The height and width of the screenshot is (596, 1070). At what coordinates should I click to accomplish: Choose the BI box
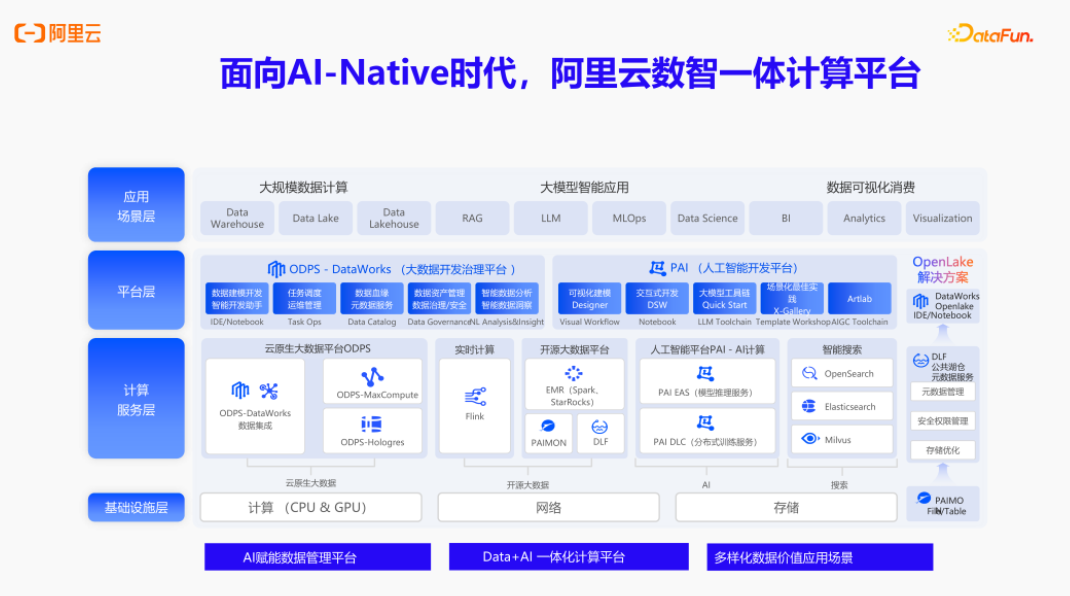[x=786, y=218]
